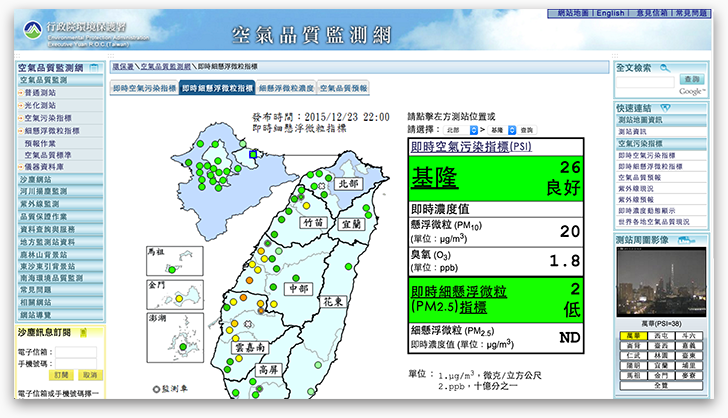Viewport: 728px width, 418px height.
Task: Click the 澎湖 station green dot
Action: coord(183,347)
